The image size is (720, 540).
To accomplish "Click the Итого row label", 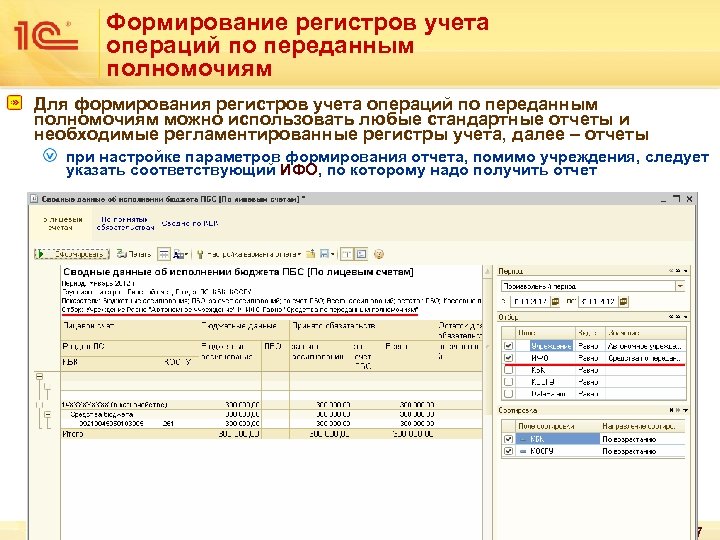I will click(73, 433).
